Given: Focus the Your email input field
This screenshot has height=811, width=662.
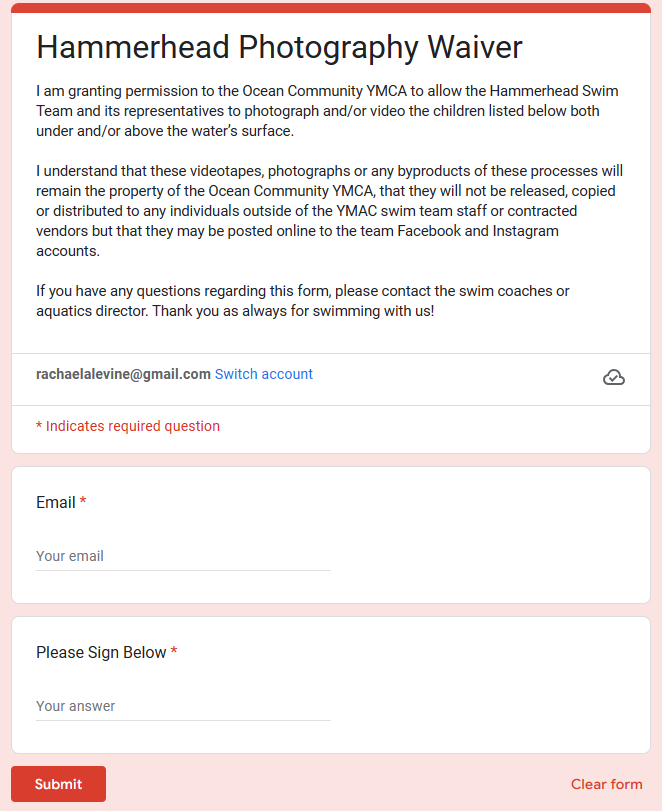Looking at the screenshot, I should (x=183, y=556).
